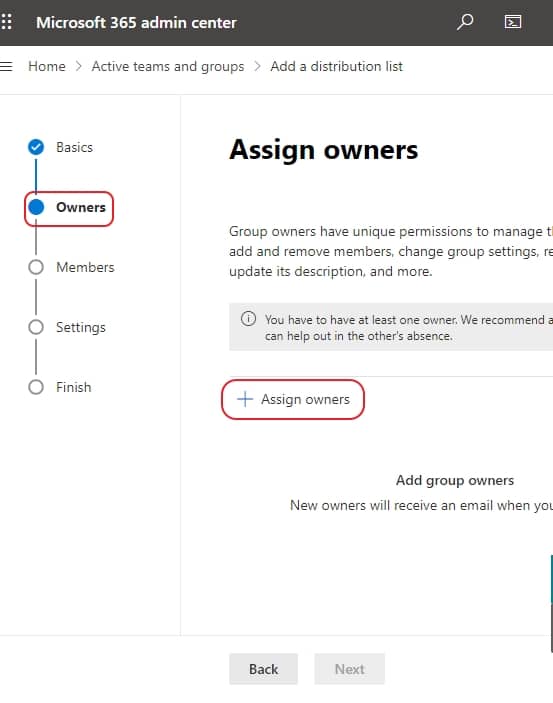
Task: Go to Home breadcrumb
Action: coord(47,66)
